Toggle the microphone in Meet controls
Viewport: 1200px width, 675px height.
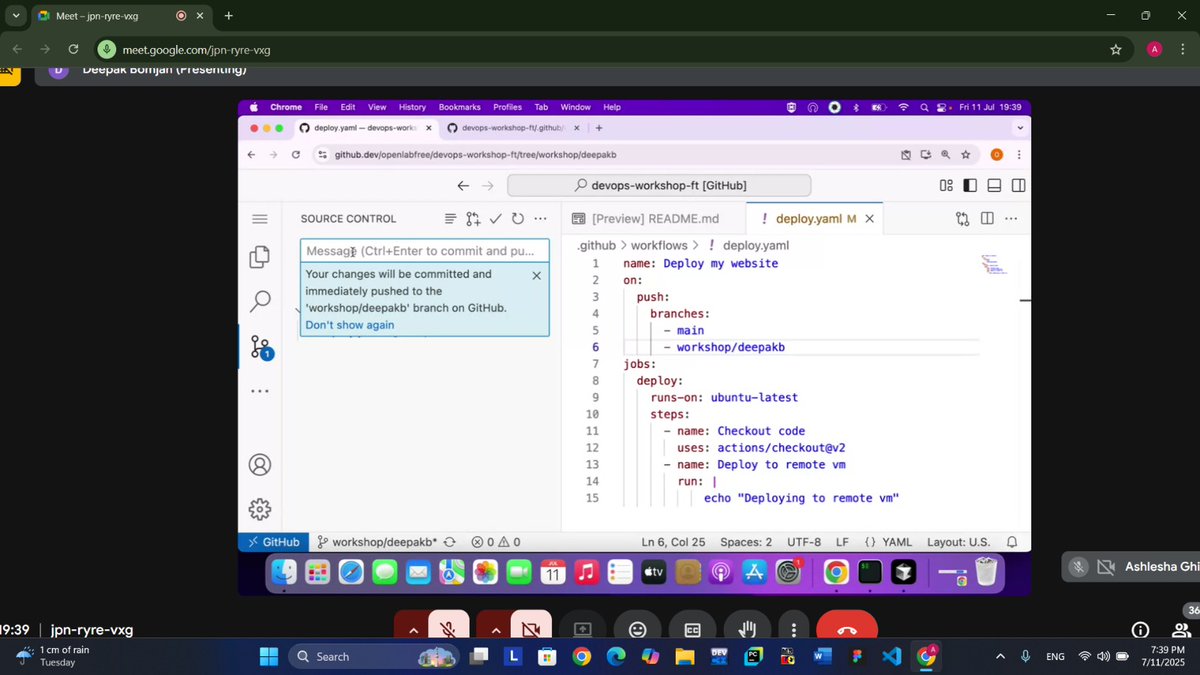tap(450, 629)
